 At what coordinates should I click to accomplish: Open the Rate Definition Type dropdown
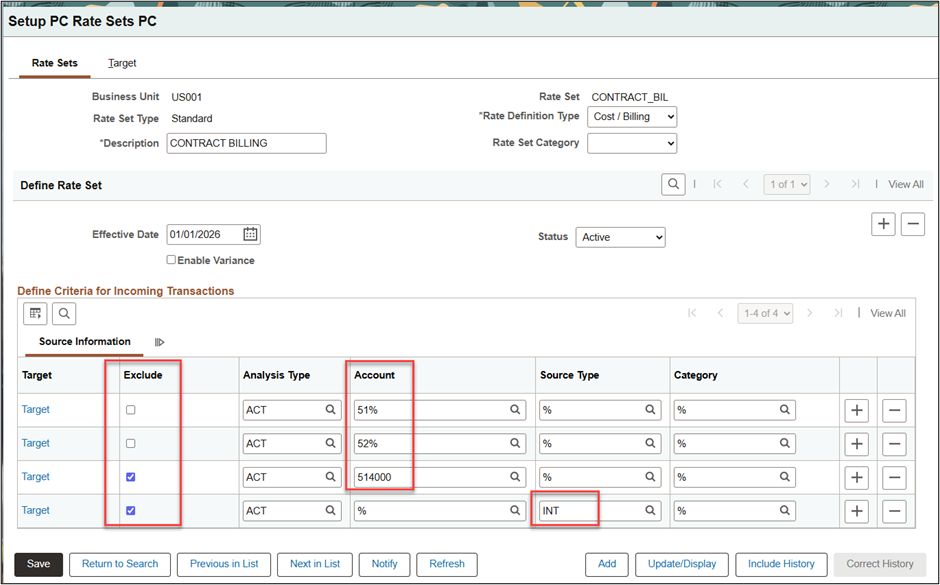click(x=632, y=117)
